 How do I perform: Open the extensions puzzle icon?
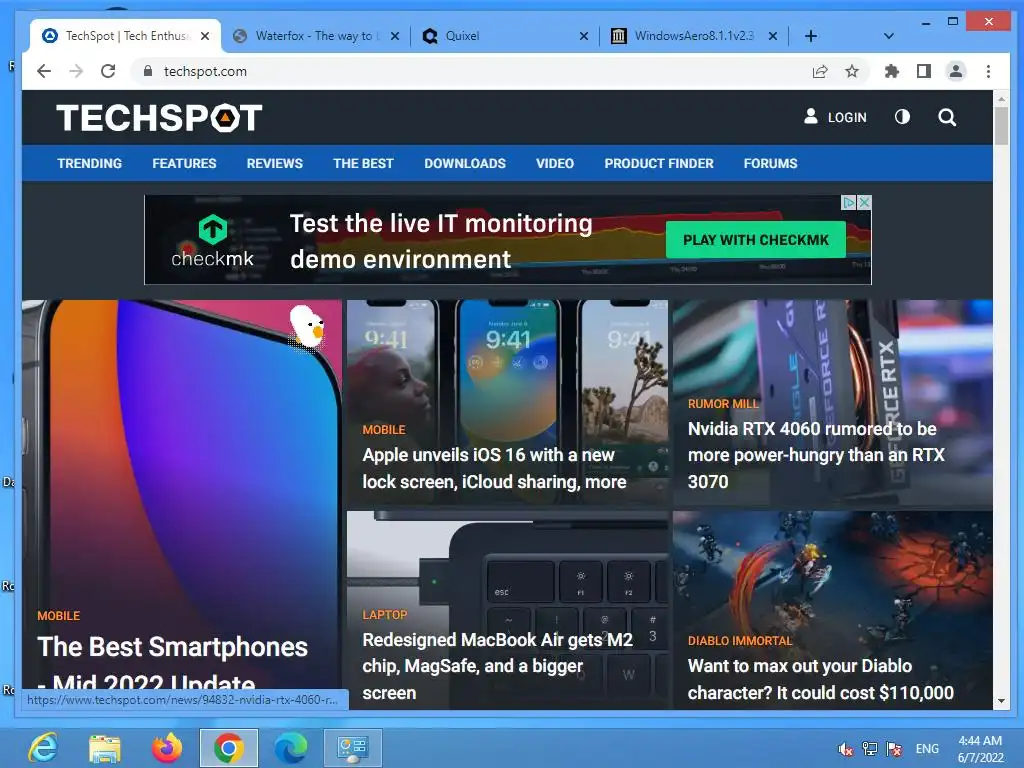click(x=891, y=71)
